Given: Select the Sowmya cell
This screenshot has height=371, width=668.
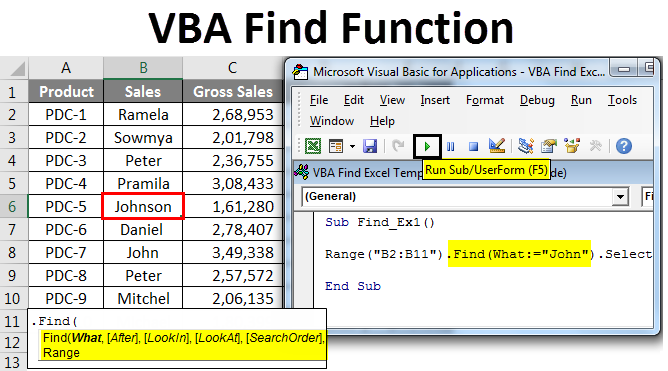Looking at the screenshot, I should 143,138.
